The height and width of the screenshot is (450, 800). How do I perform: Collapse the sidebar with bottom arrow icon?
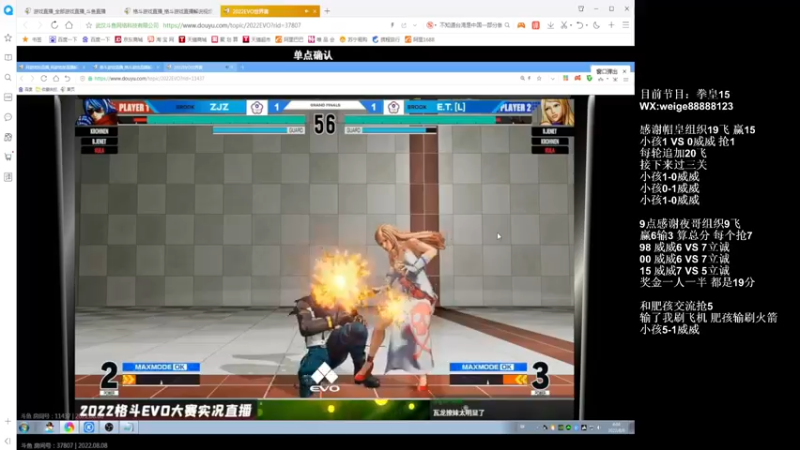click(8, 441)
